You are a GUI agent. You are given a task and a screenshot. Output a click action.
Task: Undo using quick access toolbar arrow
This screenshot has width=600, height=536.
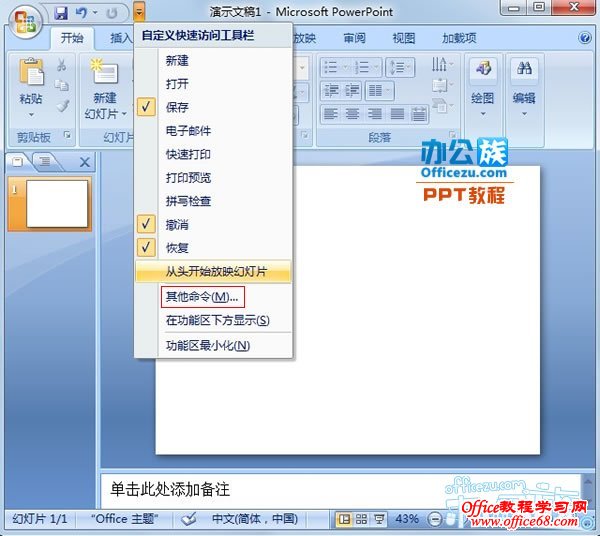81,13
